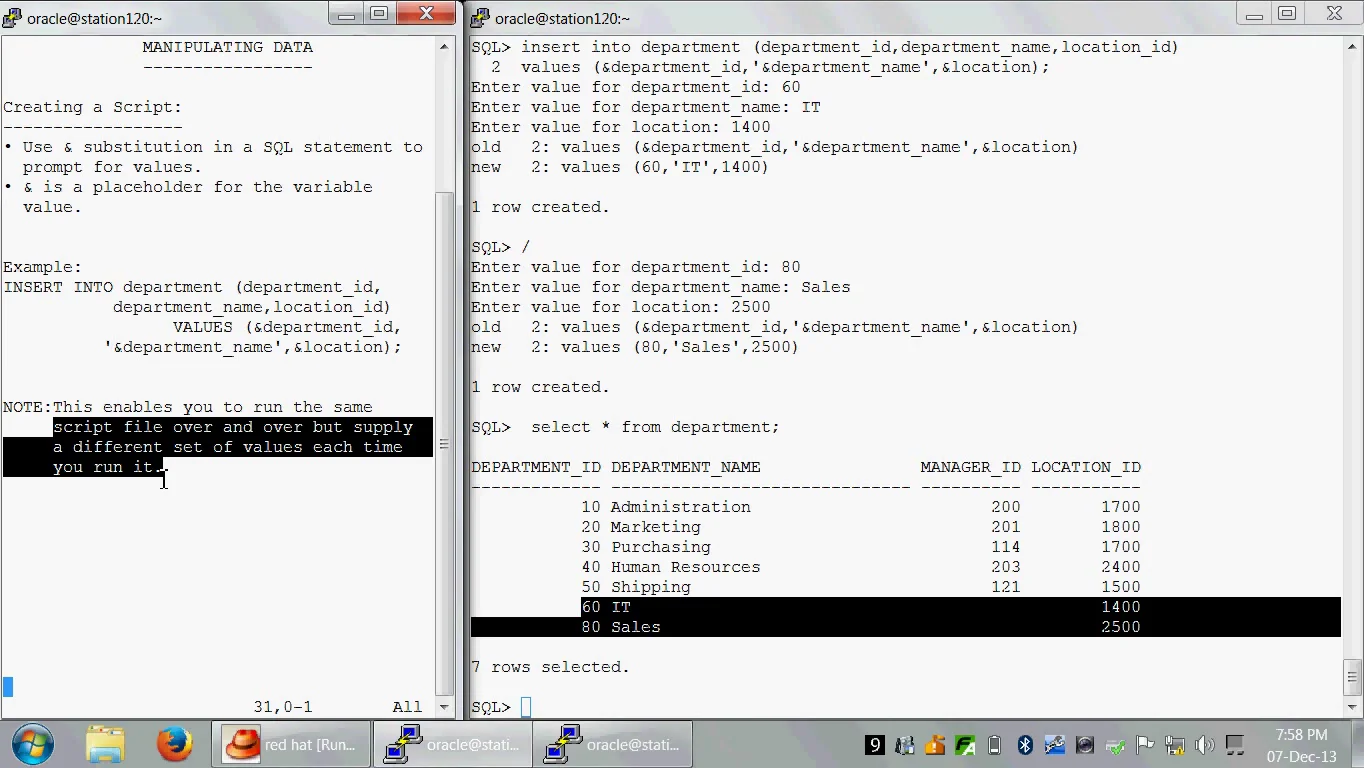The image size is (1364, 768).
Task: Click the highlighted '80 Sales' row
Action: click(905, 627)
